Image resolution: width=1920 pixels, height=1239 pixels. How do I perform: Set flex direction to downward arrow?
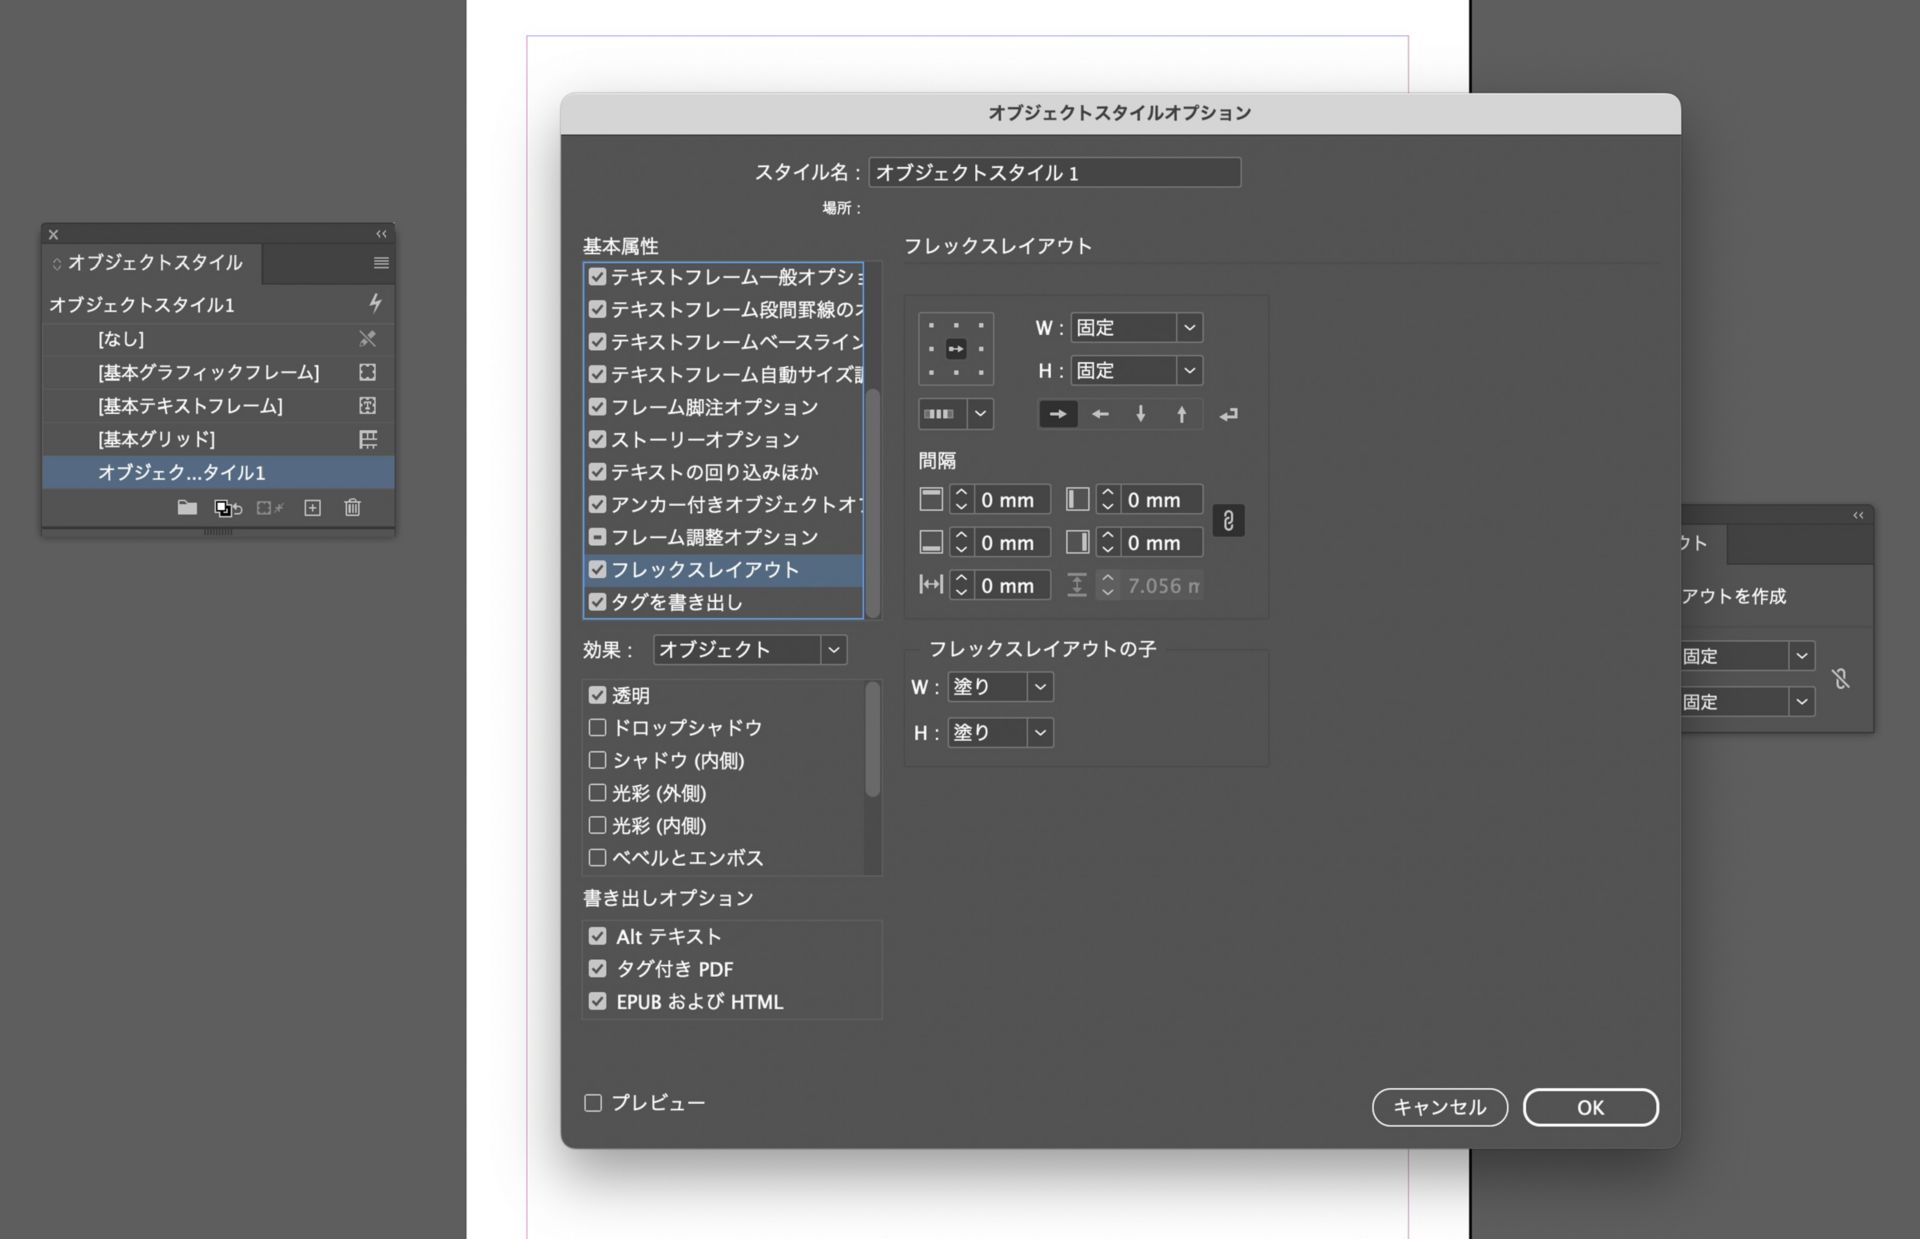[x=1141, y=414]
